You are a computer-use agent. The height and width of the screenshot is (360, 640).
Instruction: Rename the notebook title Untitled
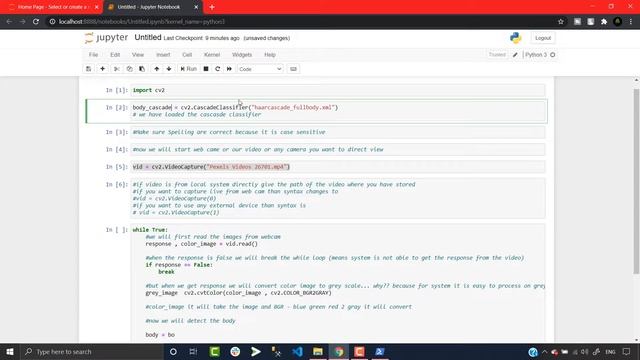148,38
